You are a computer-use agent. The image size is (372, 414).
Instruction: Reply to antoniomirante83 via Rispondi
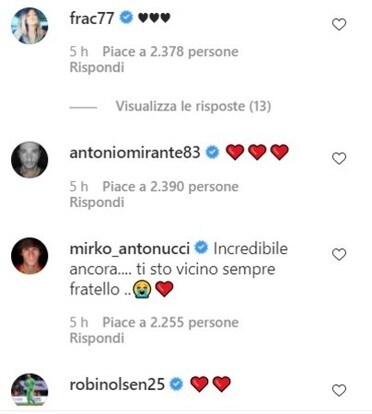tap(97, 202)
